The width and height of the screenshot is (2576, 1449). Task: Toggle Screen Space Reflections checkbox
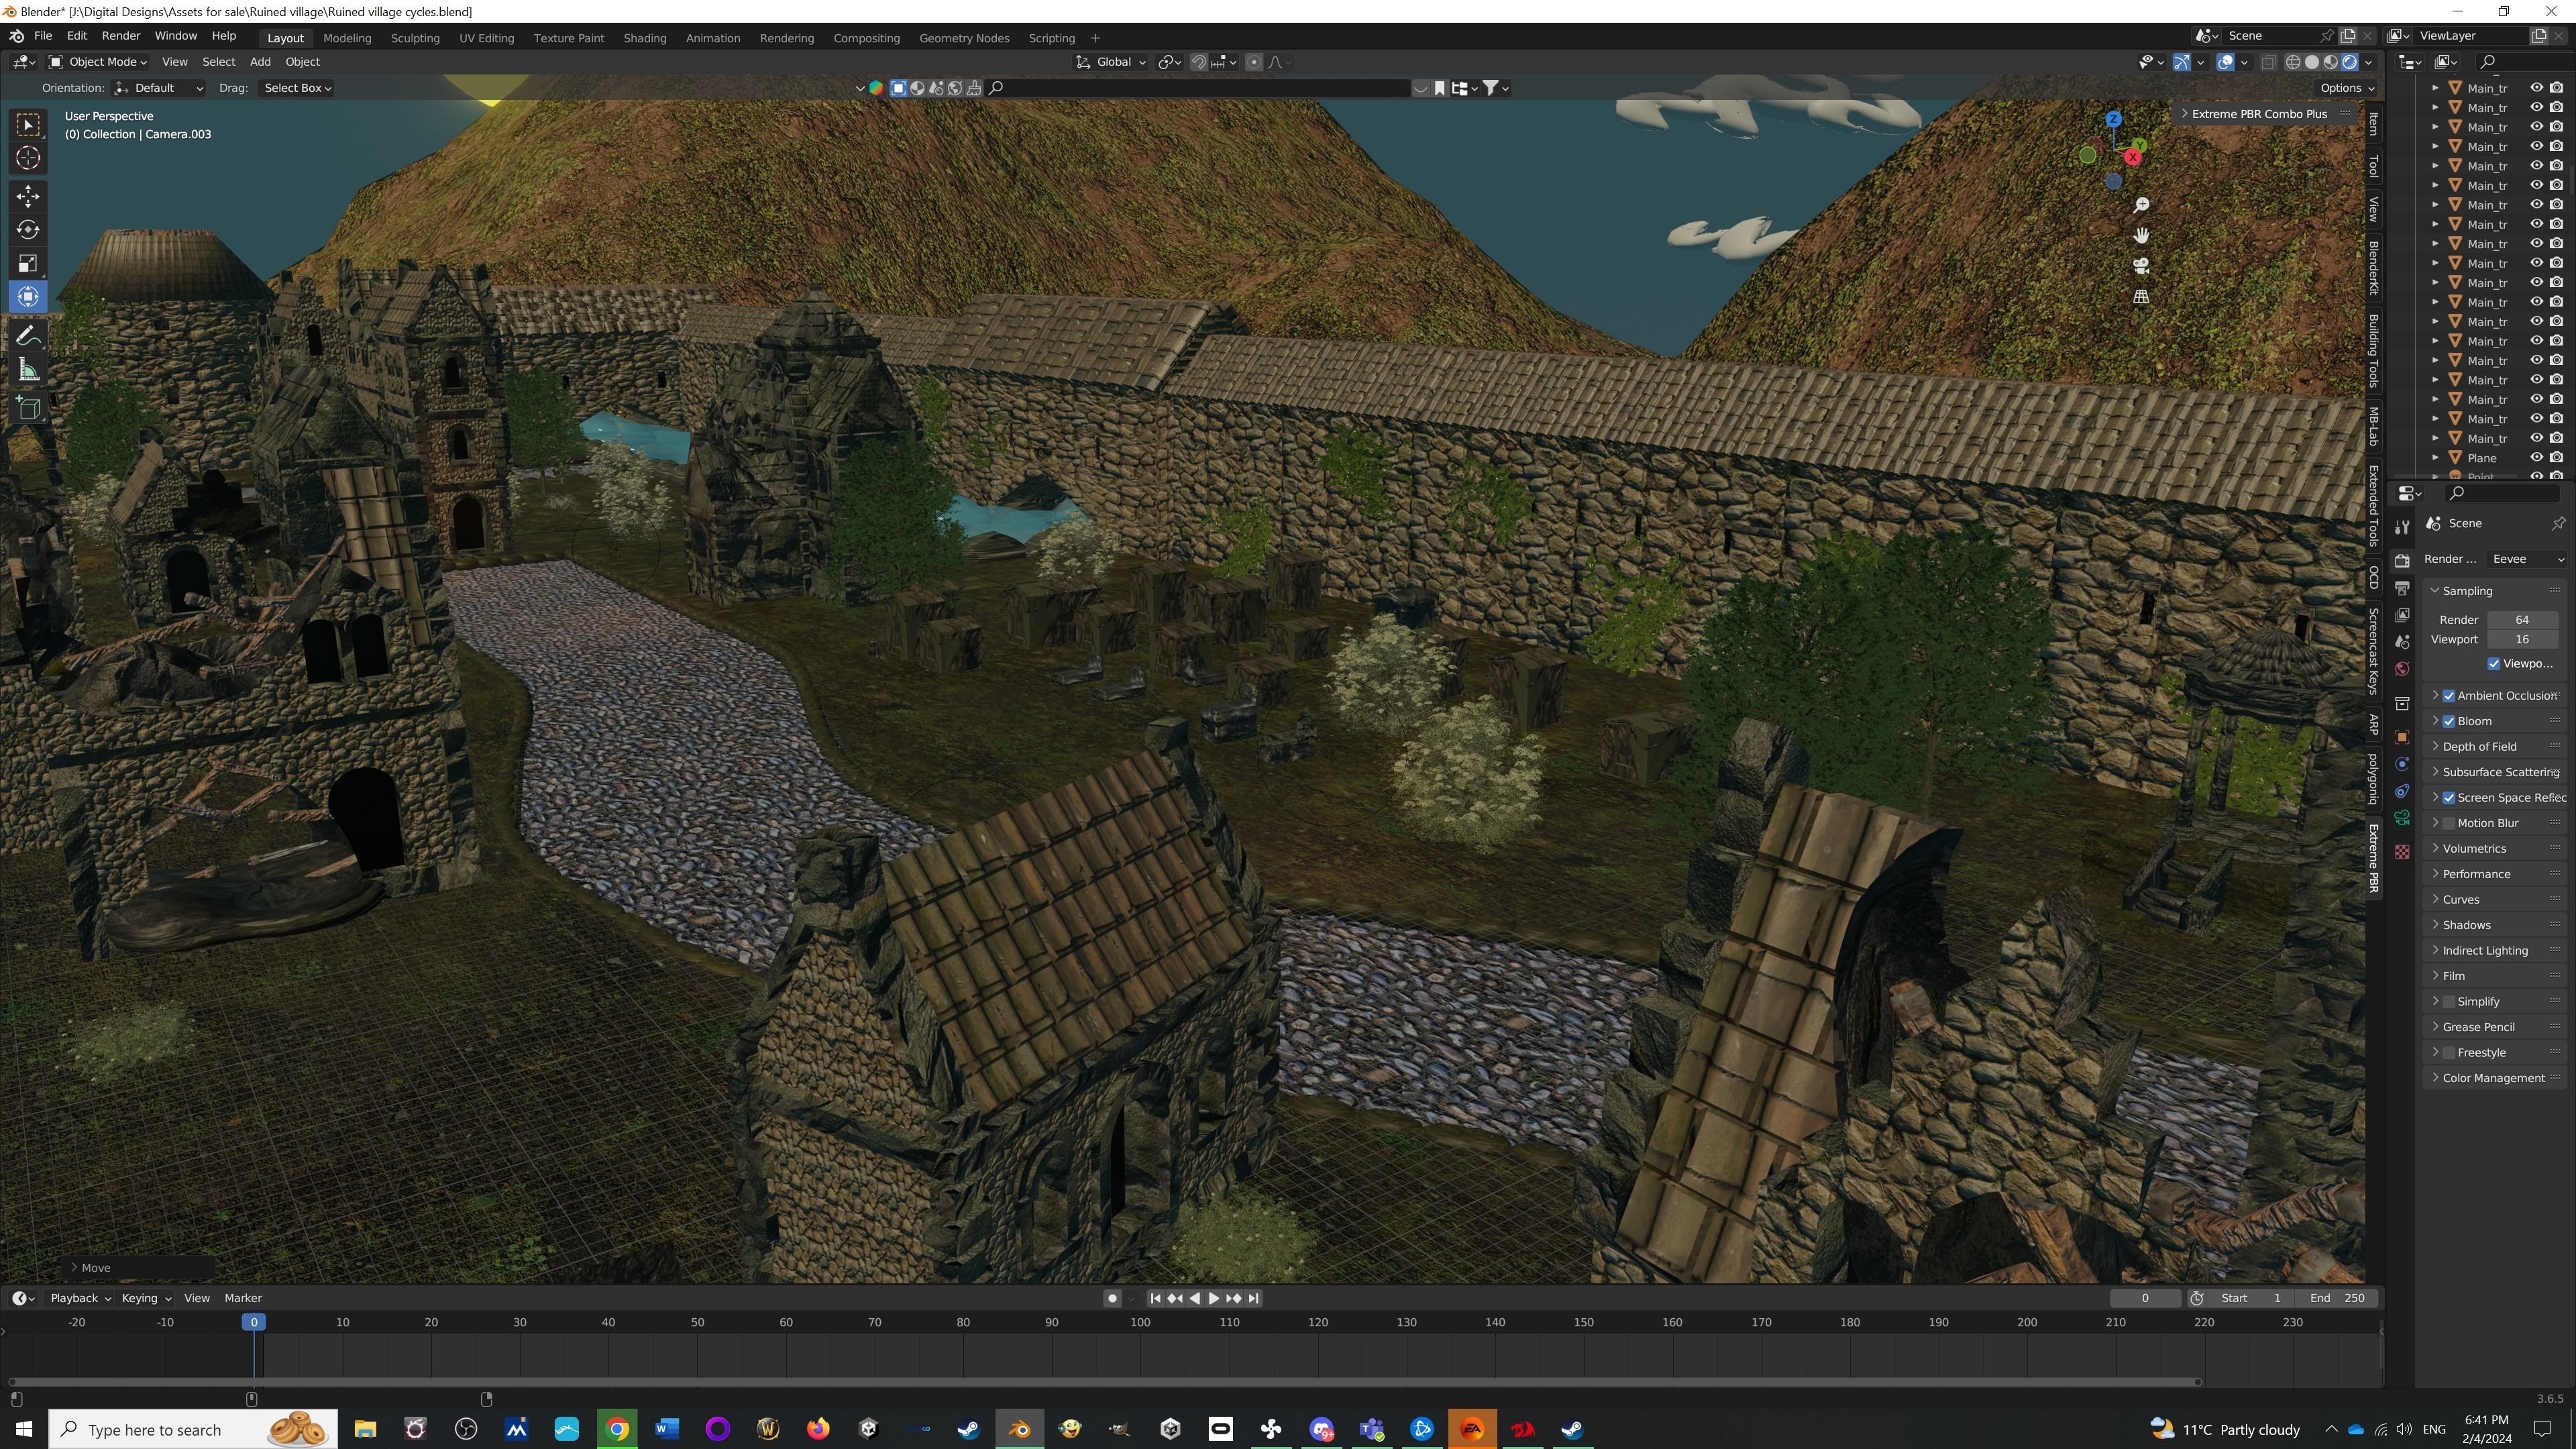pos(2449,798)
